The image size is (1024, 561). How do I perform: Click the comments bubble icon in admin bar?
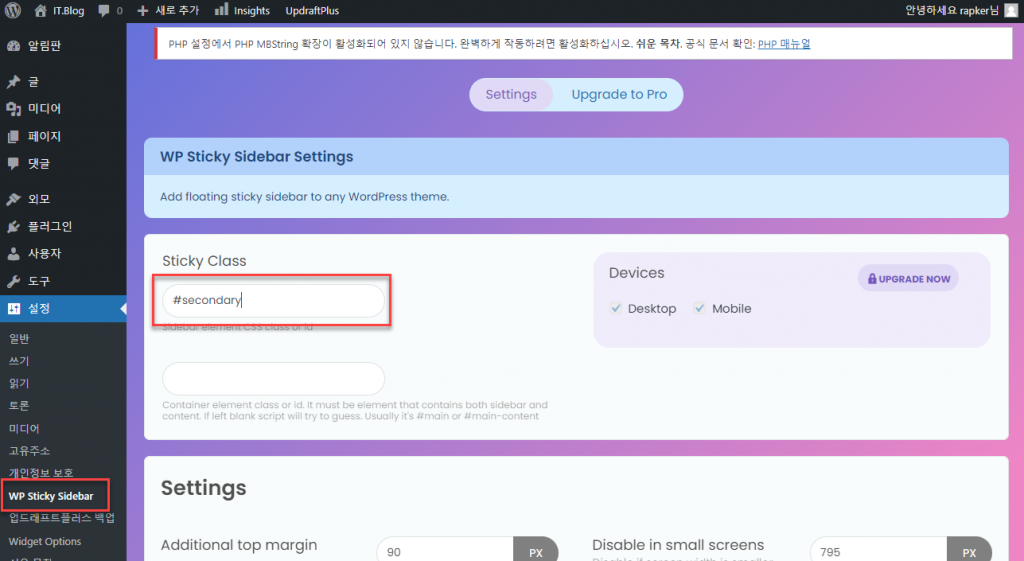pos(104,11)
